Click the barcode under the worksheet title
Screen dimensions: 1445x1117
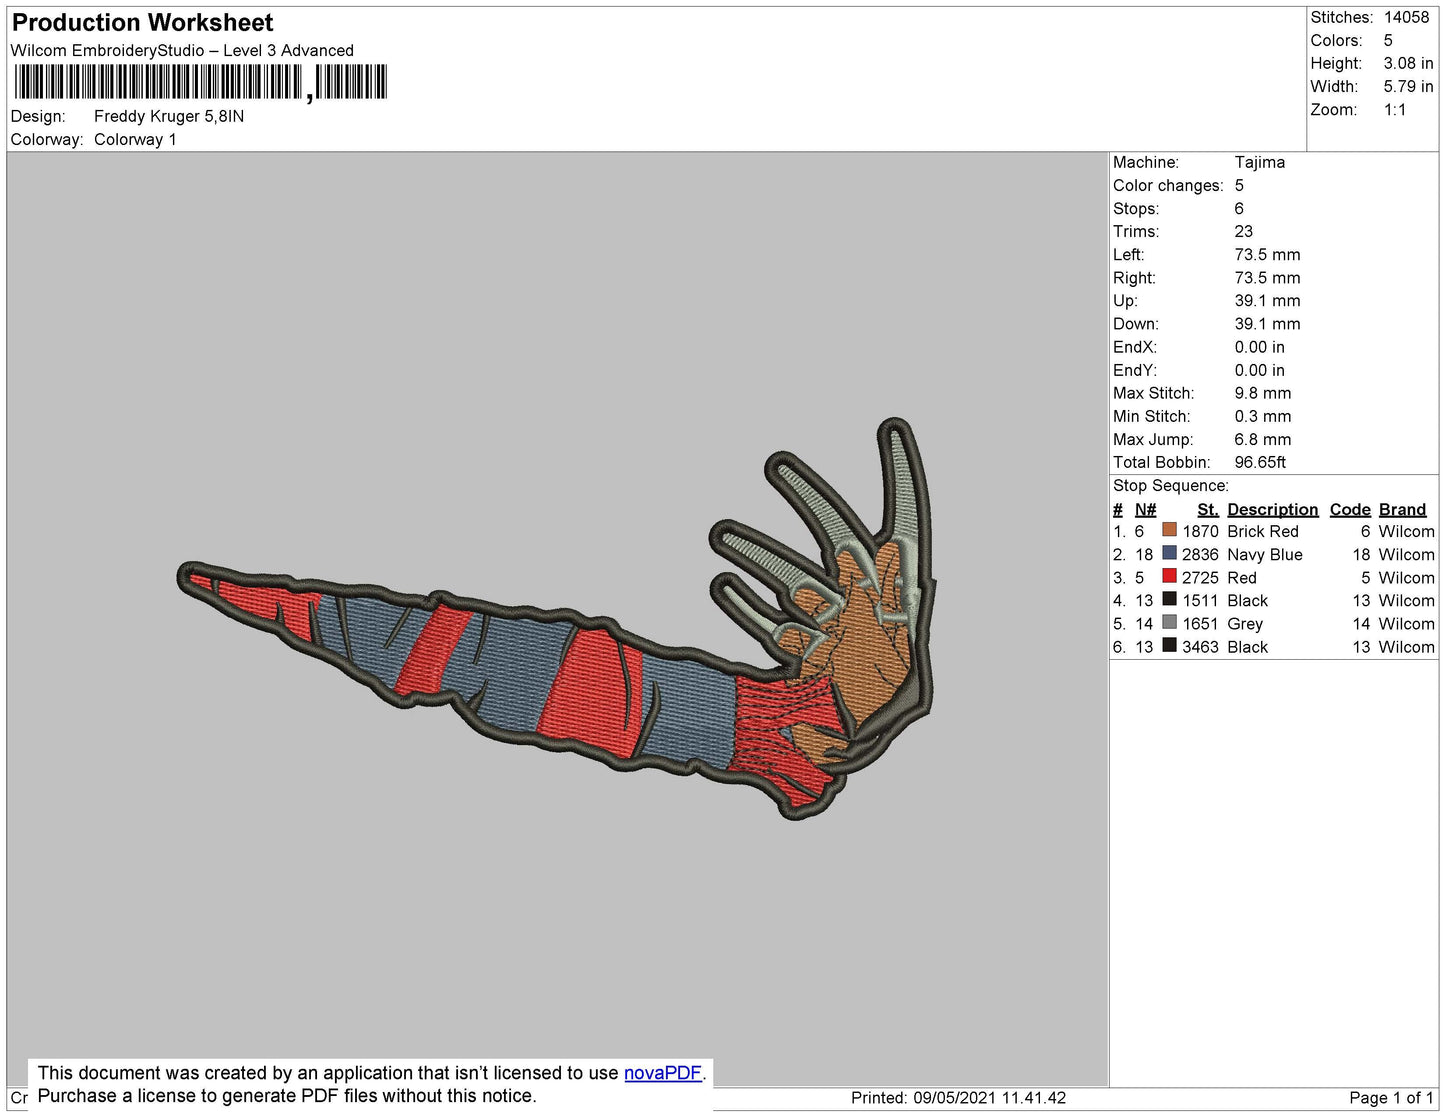pyautogui.click(x=200, y=82)
